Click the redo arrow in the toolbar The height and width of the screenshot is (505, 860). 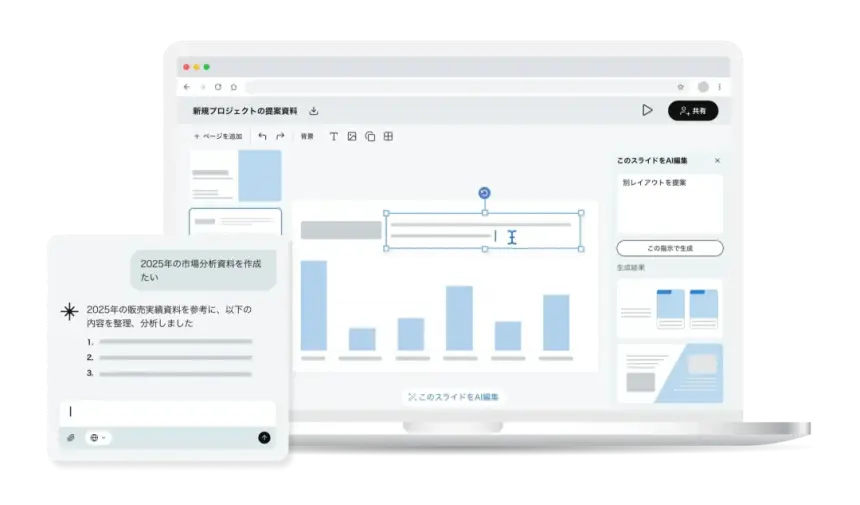[x=280, y=136]
